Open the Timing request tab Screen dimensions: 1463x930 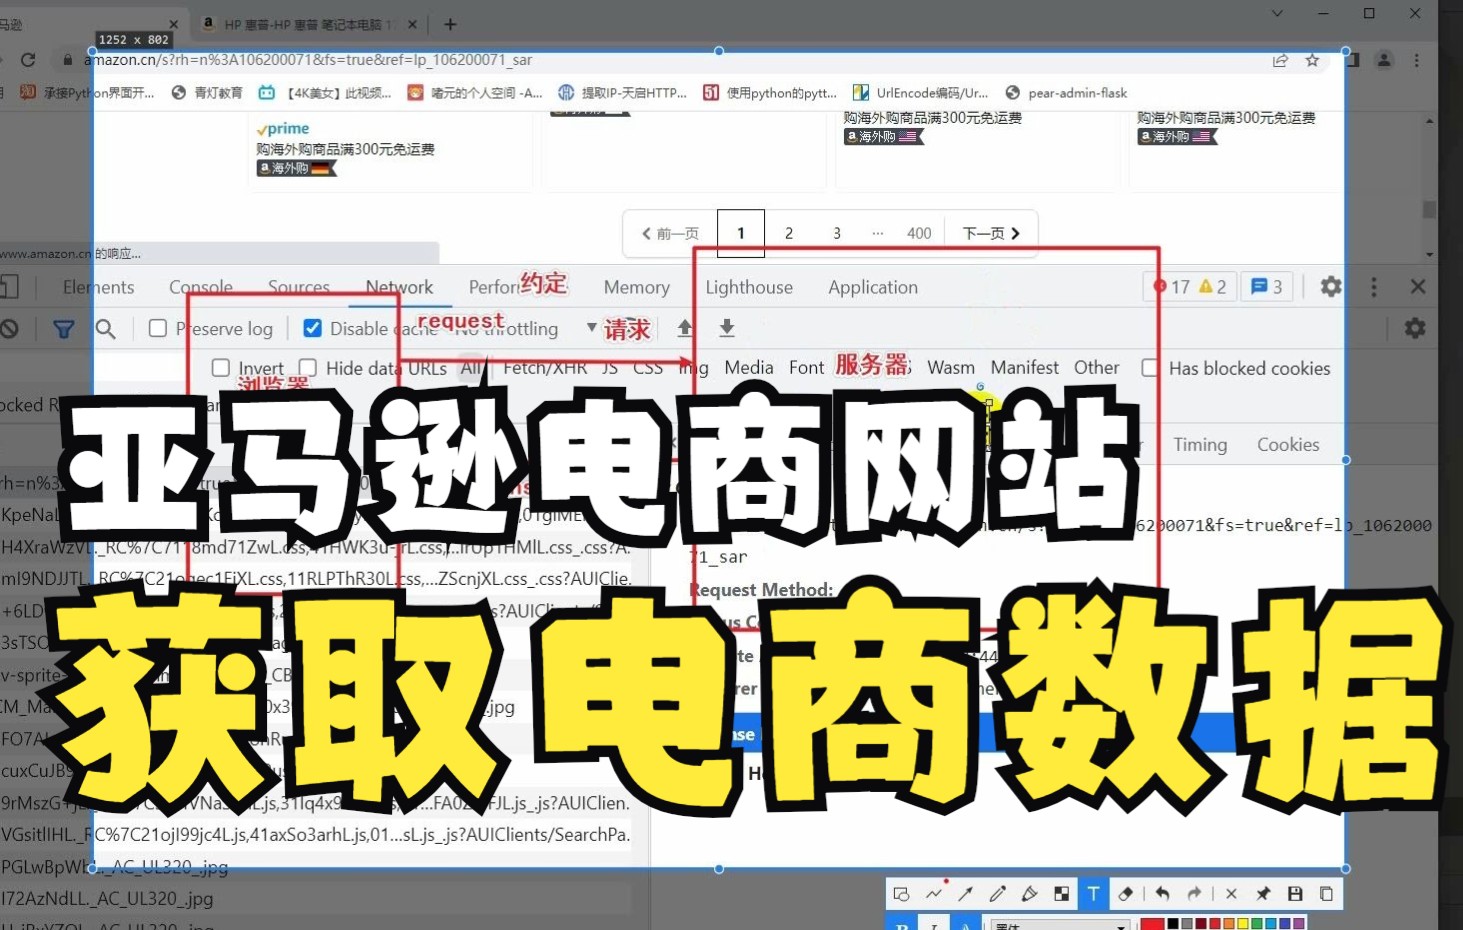[1200, 445]
